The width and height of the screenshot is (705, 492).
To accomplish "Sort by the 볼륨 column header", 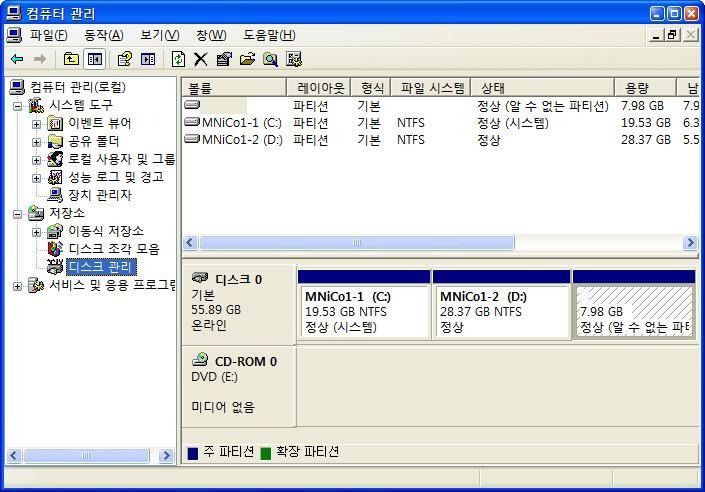I will point(234,87).
